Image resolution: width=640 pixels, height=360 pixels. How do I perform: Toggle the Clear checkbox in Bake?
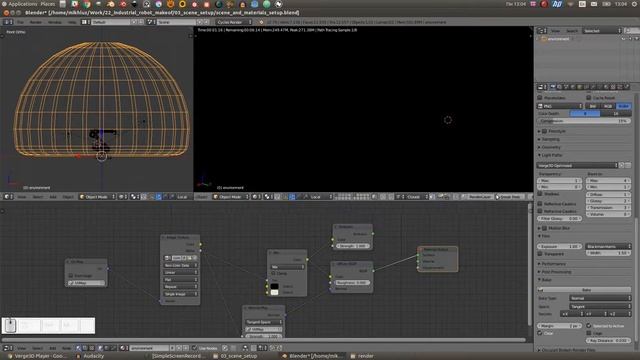(540, 333)
